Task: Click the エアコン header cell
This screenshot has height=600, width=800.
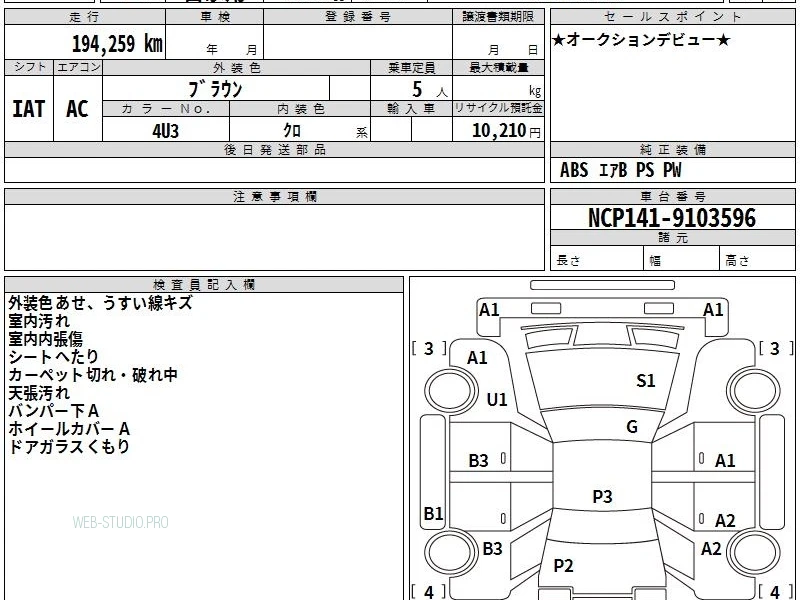Action: tap(78, 67)
